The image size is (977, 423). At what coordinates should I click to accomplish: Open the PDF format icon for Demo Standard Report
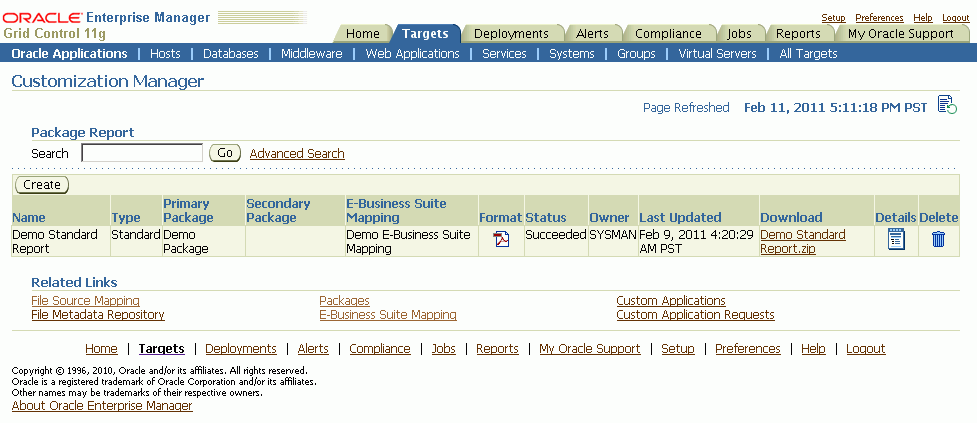[x=501, y=239]
